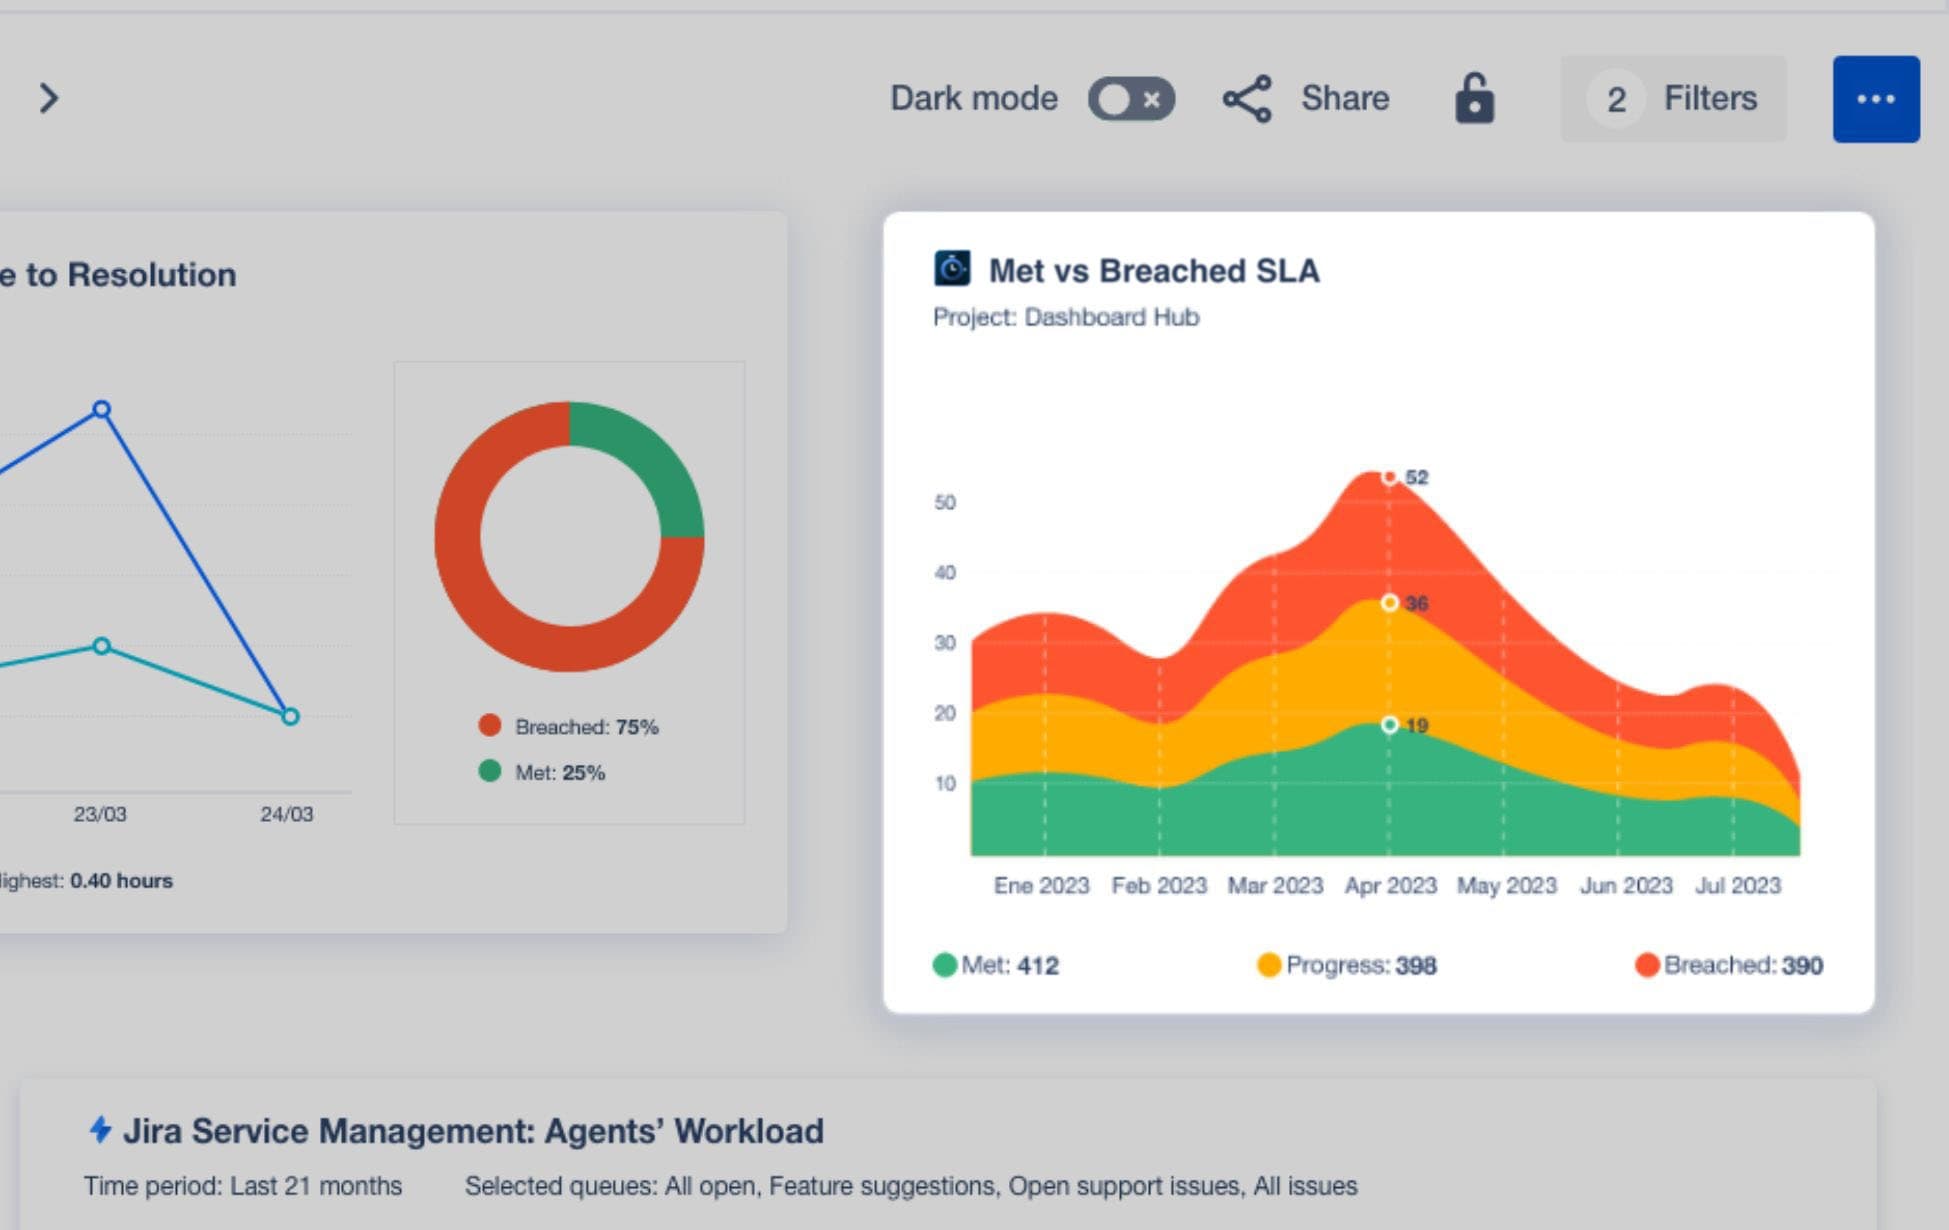Click Breached 75% donut legend dot
Viewport: 1949px width, 1230px height.
489,726
